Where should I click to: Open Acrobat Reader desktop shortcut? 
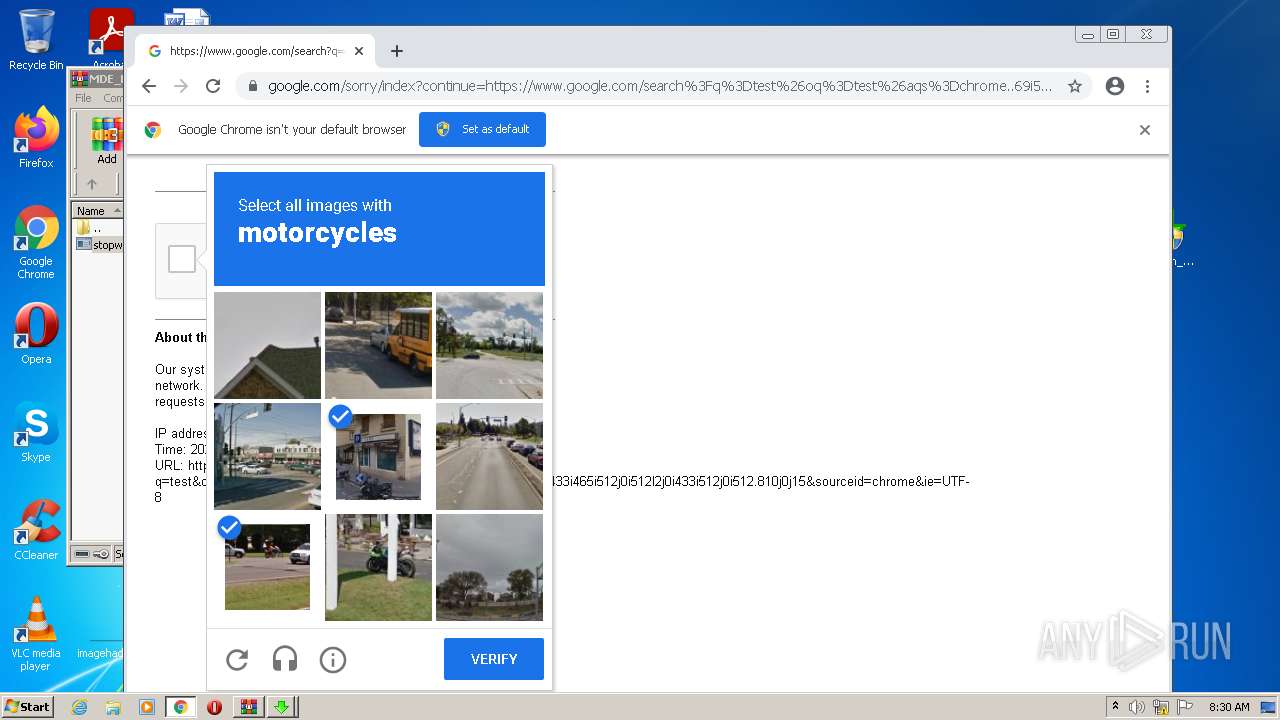(x=111, y=38)
